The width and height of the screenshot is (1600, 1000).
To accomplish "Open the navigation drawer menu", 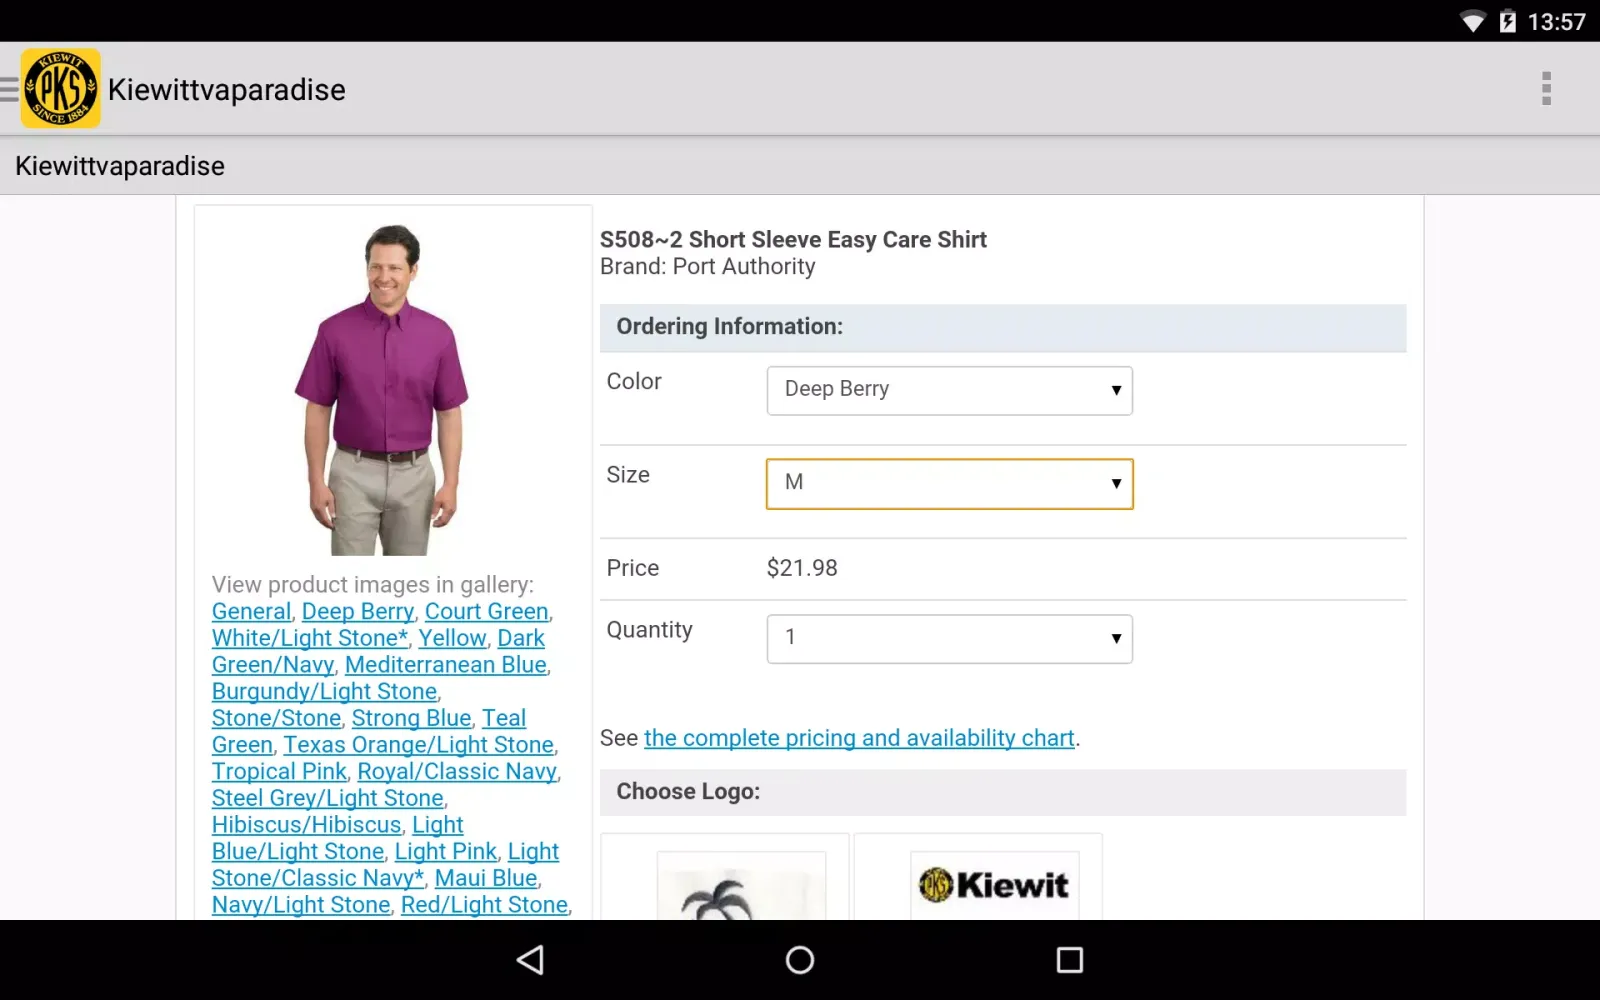I will point(11,89).
